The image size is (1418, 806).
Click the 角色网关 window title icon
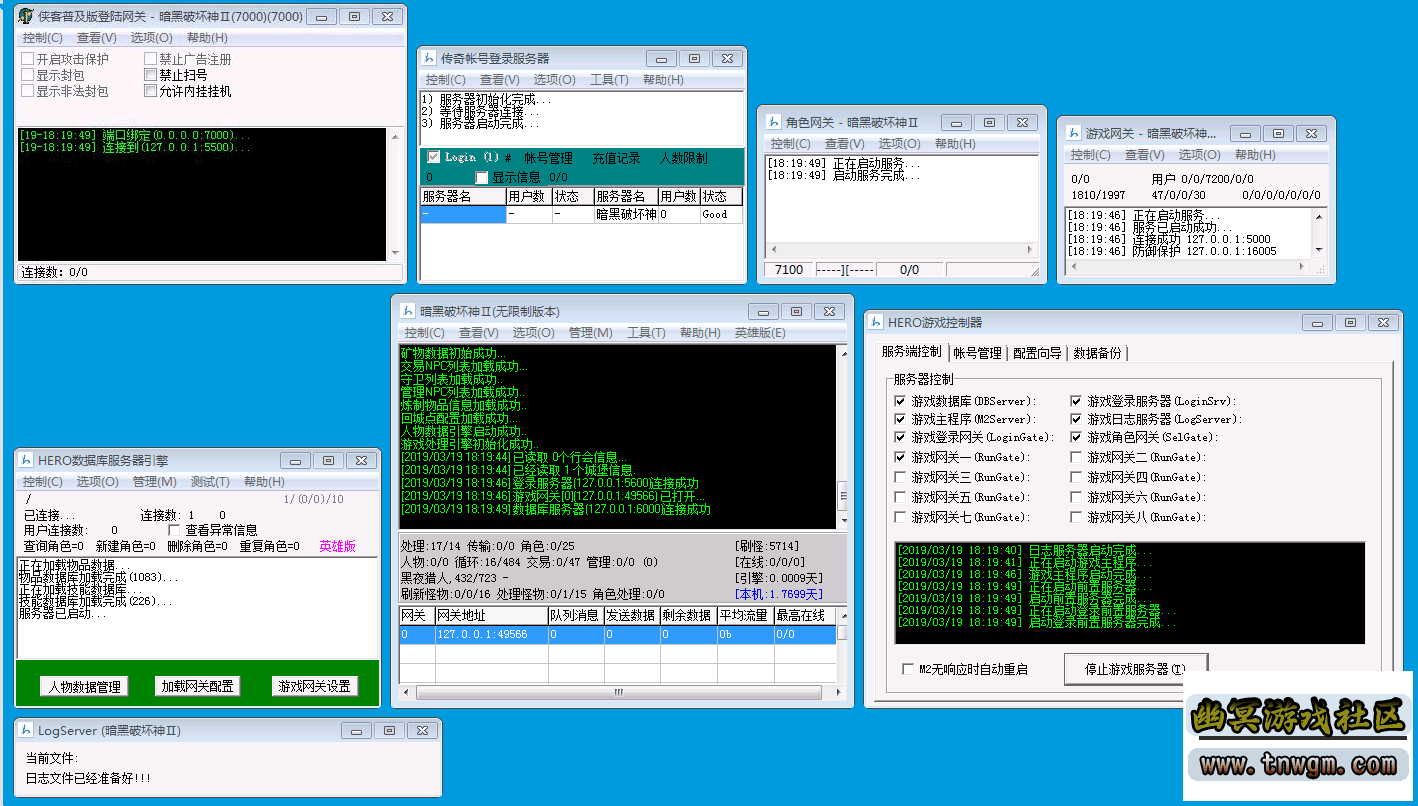click(x=773, y=122)
